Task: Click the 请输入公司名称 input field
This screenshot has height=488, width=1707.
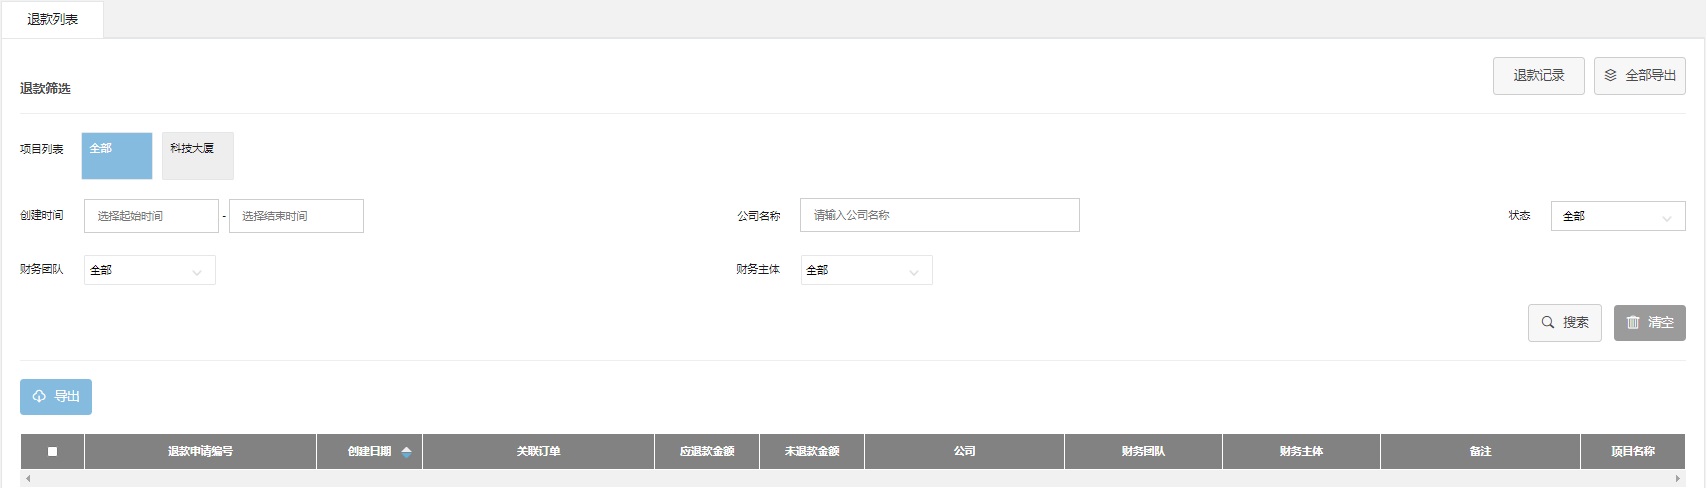Action: pos(939,216)
